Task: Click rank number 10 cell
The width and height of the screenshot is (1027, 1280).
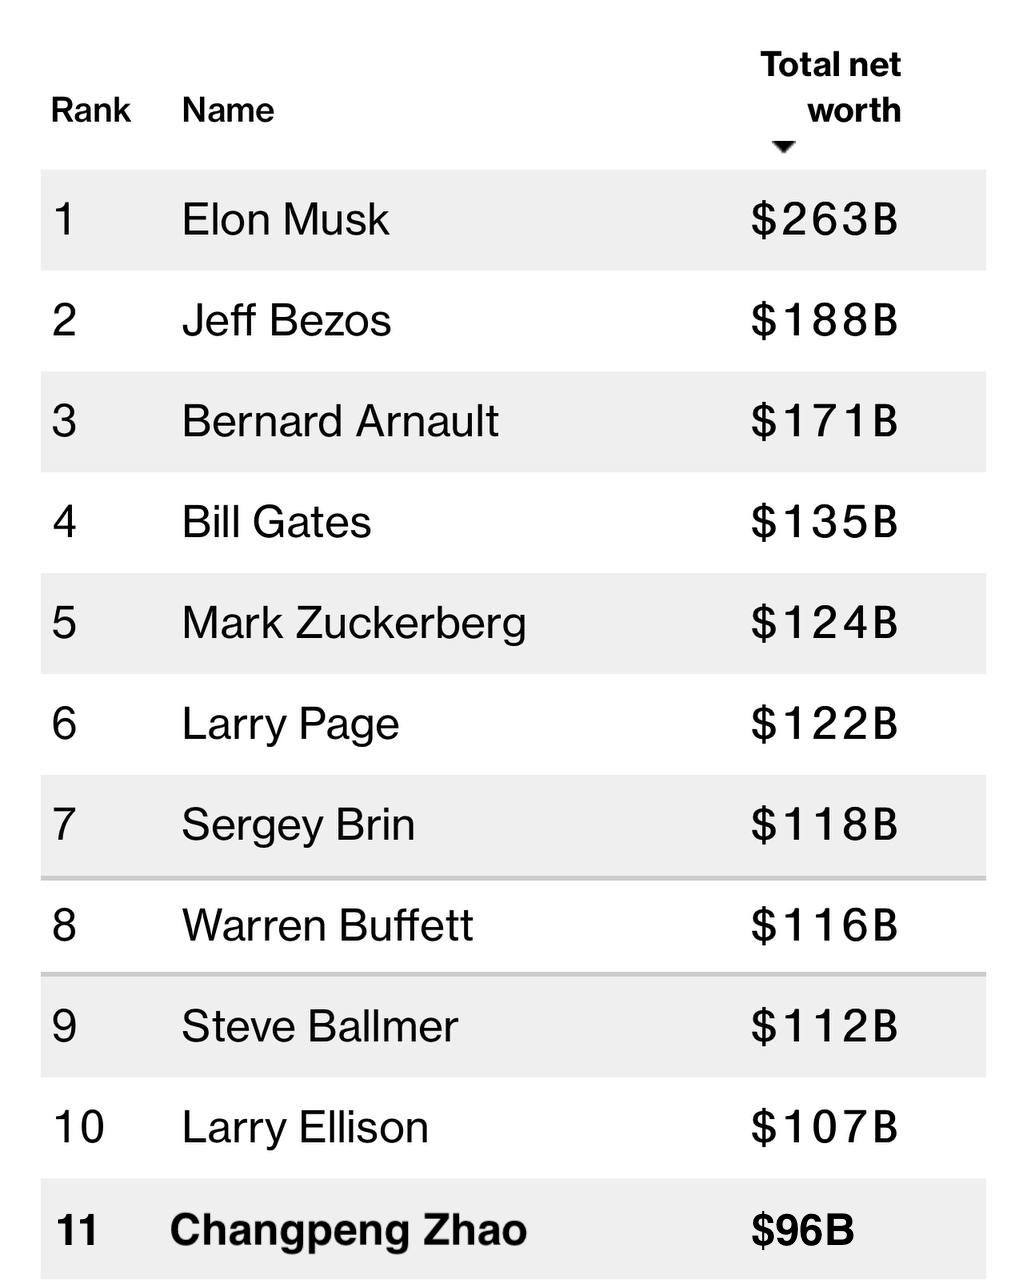Action: (78, 1127)
